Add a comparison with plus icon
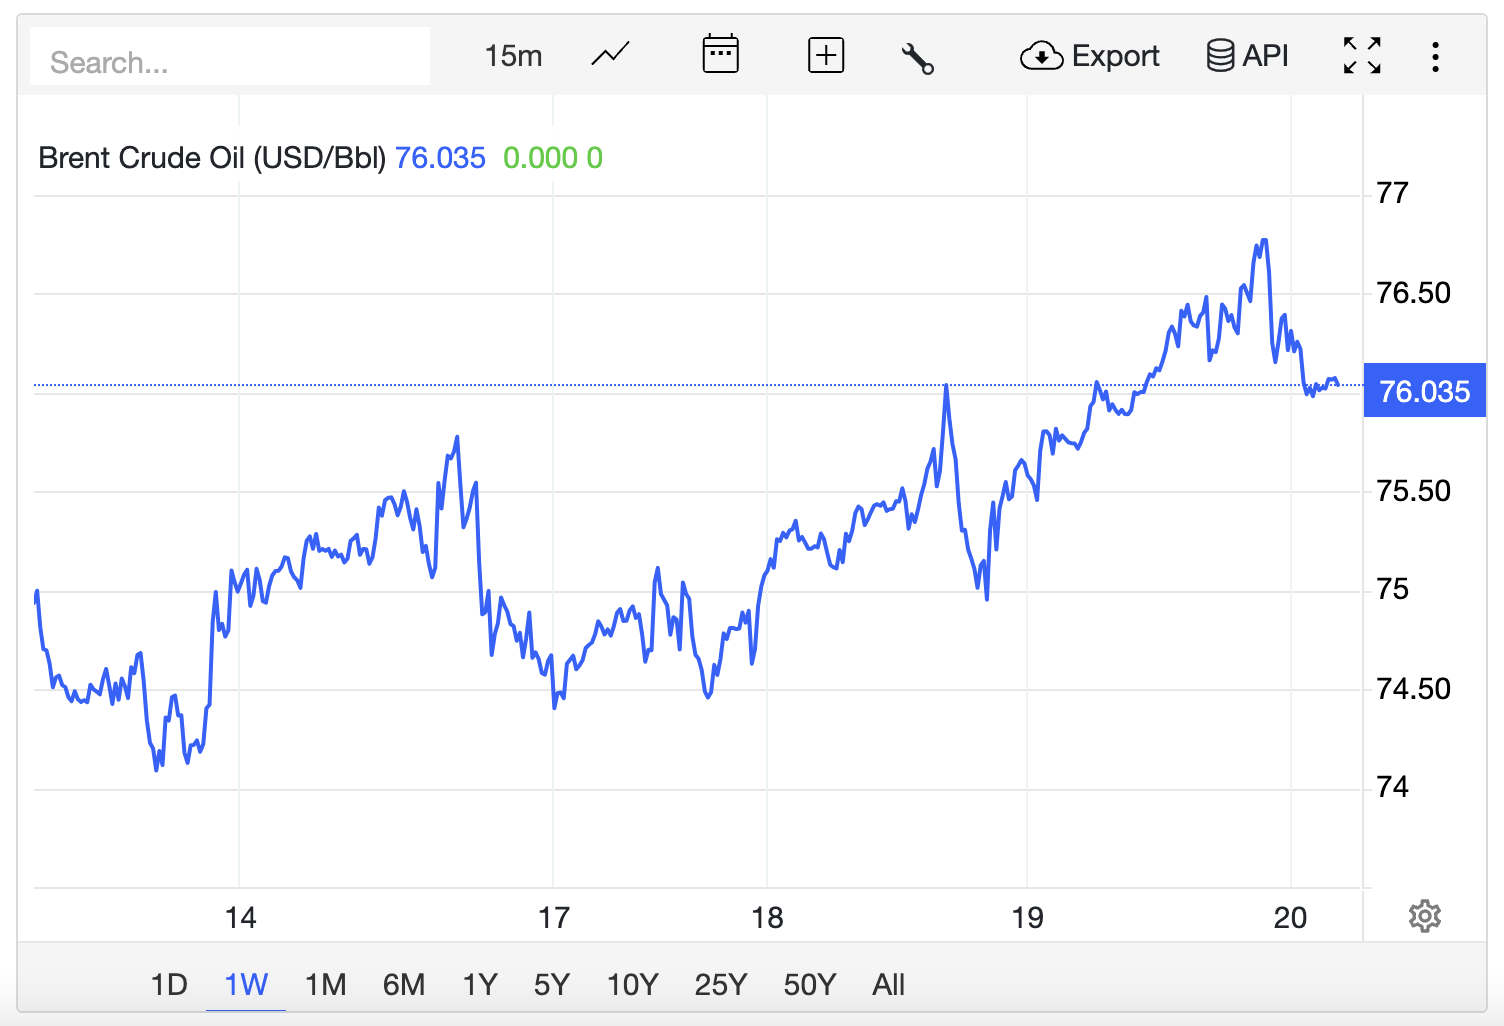 click(826, 55)
